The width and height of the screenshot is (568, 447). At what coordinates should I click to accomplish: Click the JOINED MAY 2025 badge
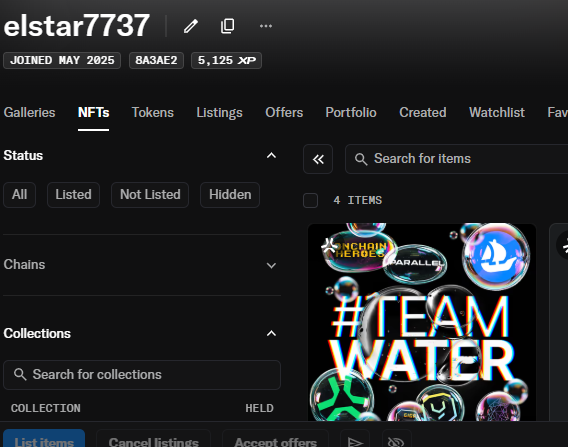pyautogui.click(x=62, y=60)
